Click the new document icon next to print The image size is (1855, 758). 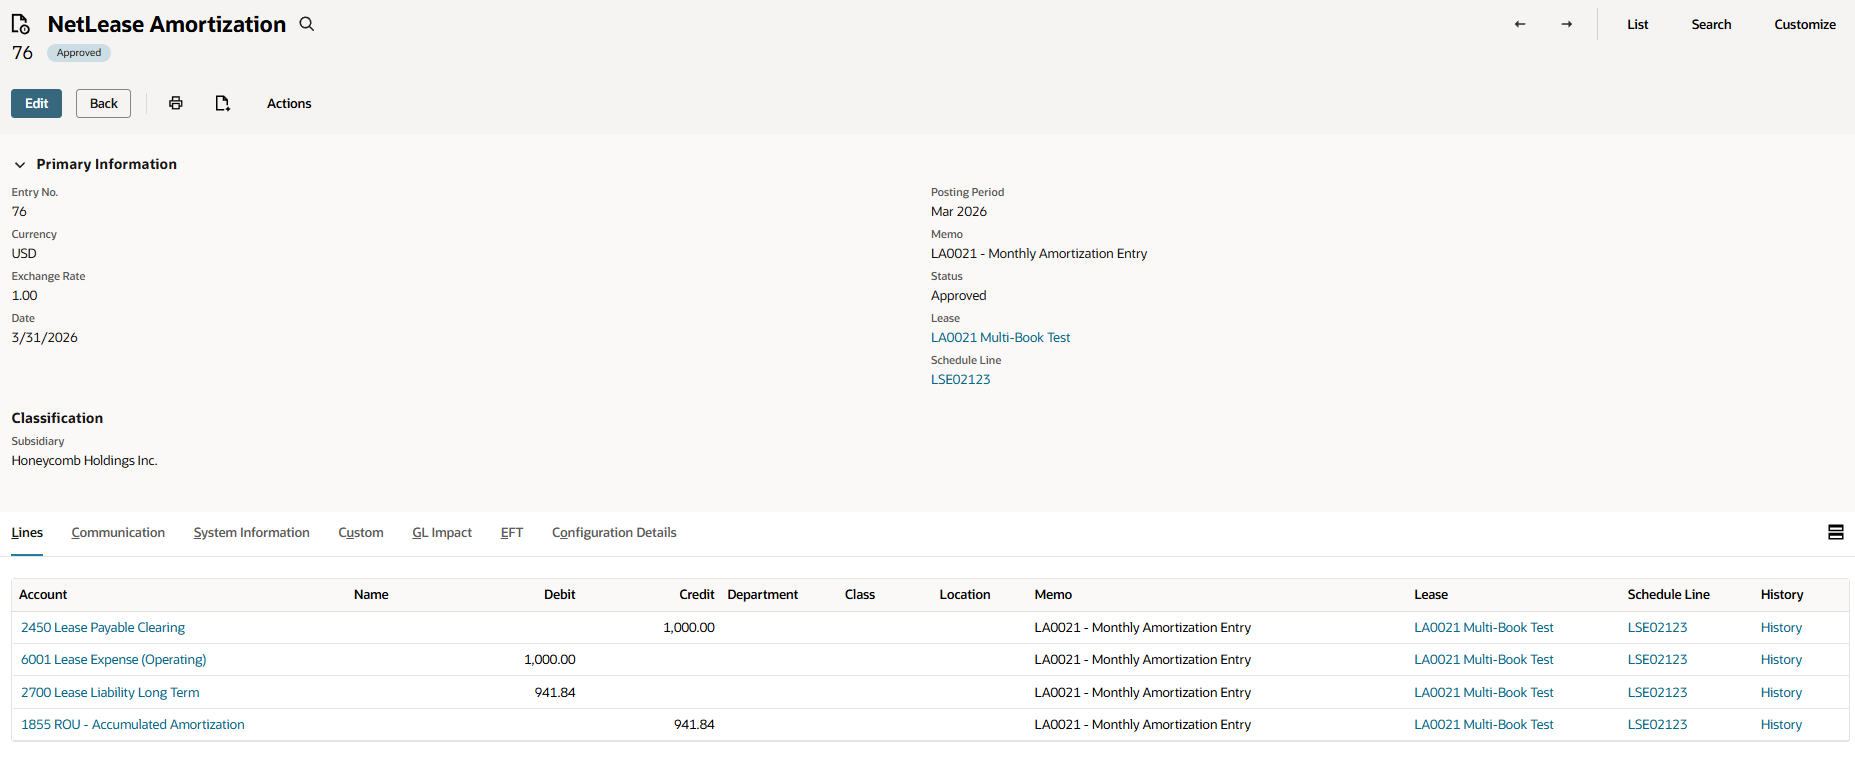pyautogui.click(x=222, y=103)
